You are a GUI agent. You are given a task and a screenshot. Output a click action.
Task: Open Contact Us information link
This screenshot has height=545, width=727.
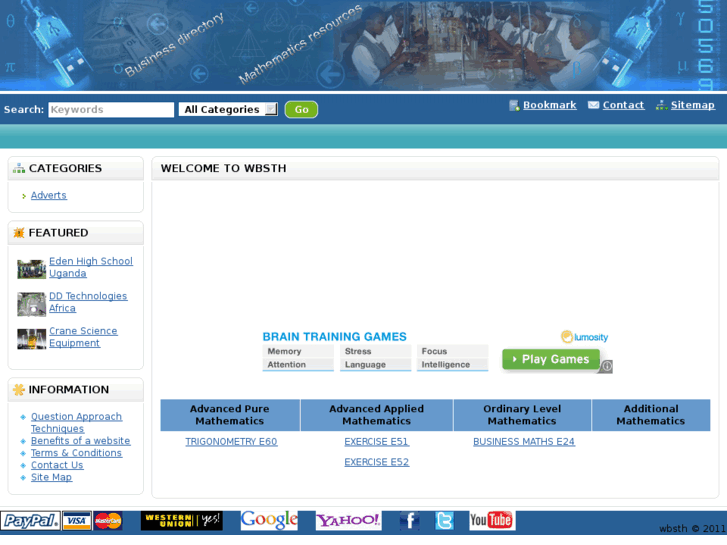pyautogui.click(x=57, y=465)
